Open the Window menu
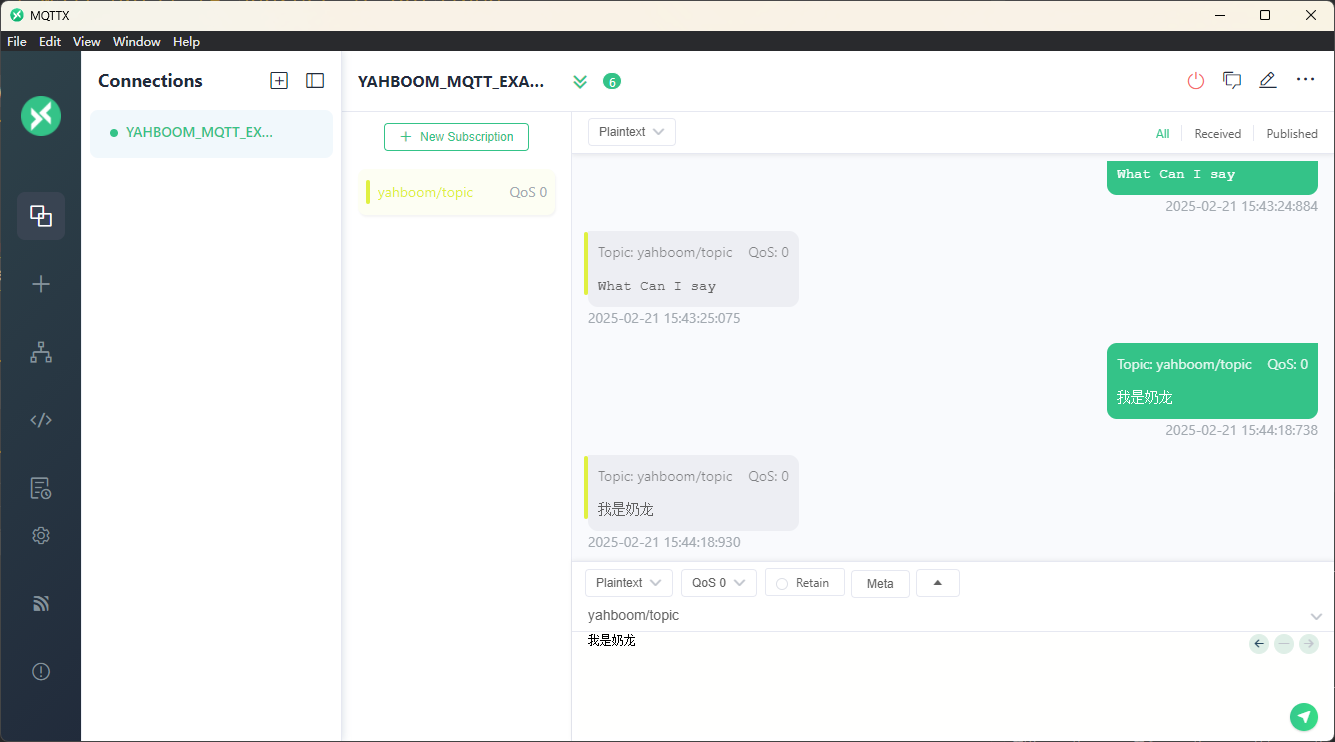Image resolution: width=1335 pixels, height=742 pixels. click(137, 42)
